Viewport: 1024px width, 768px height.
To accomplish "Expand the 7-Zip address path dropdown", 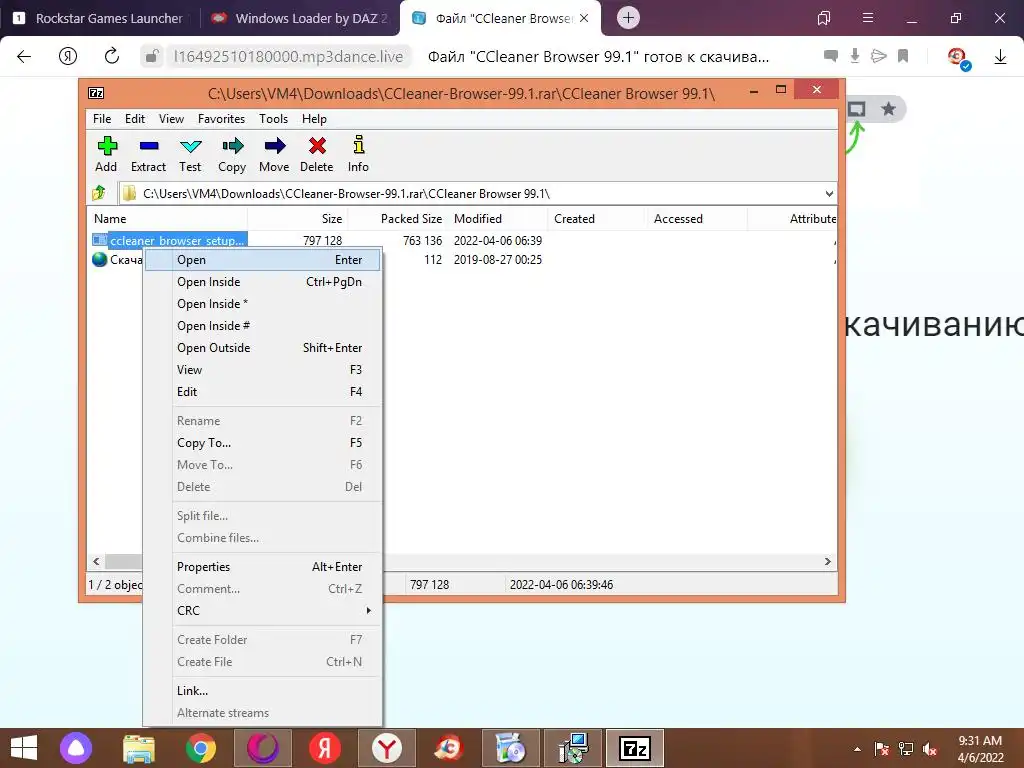I will tap(829, 194).
